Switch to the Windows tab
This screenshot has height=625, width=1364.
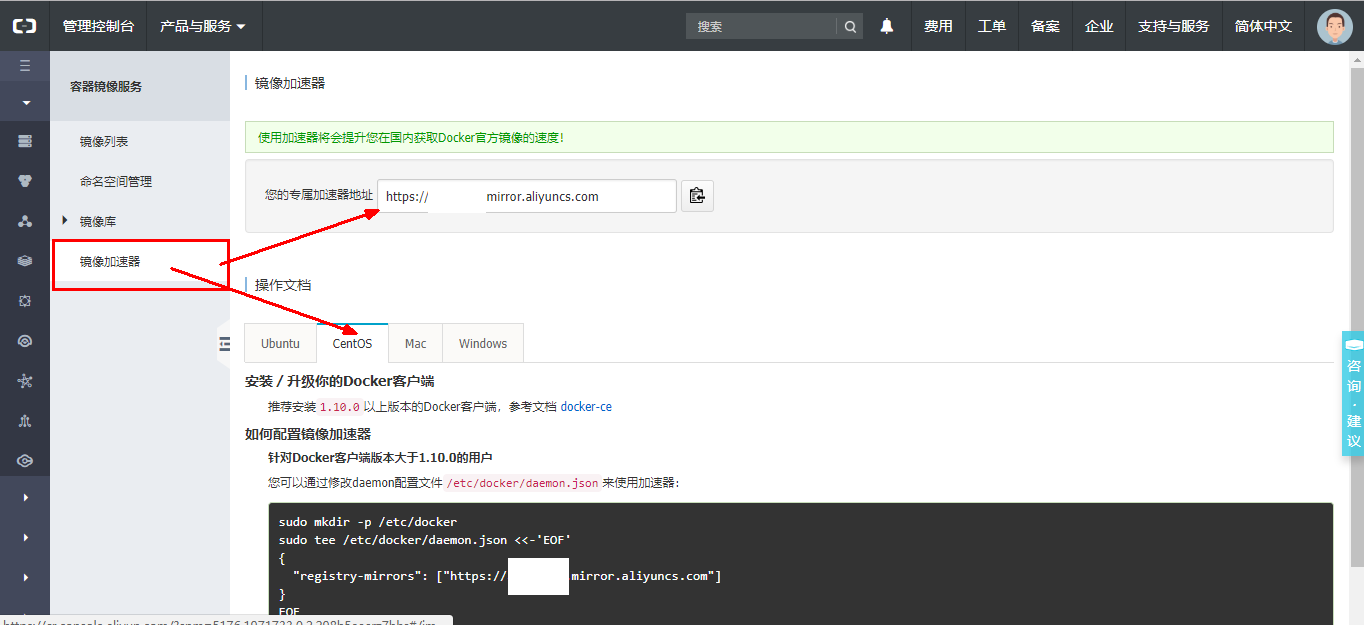pos(483,343)
